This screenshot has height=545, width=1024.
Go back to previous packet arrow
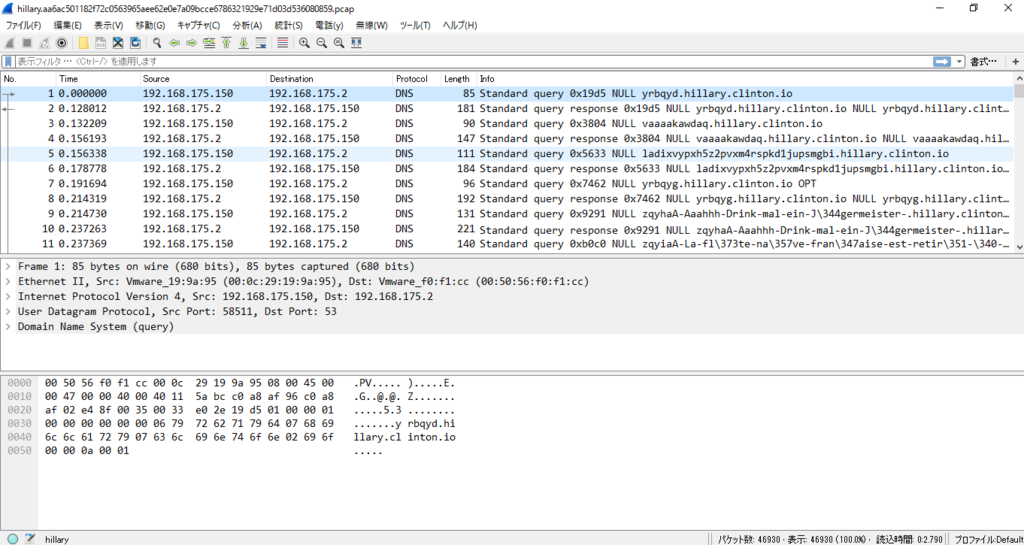[x=174, y=43]
